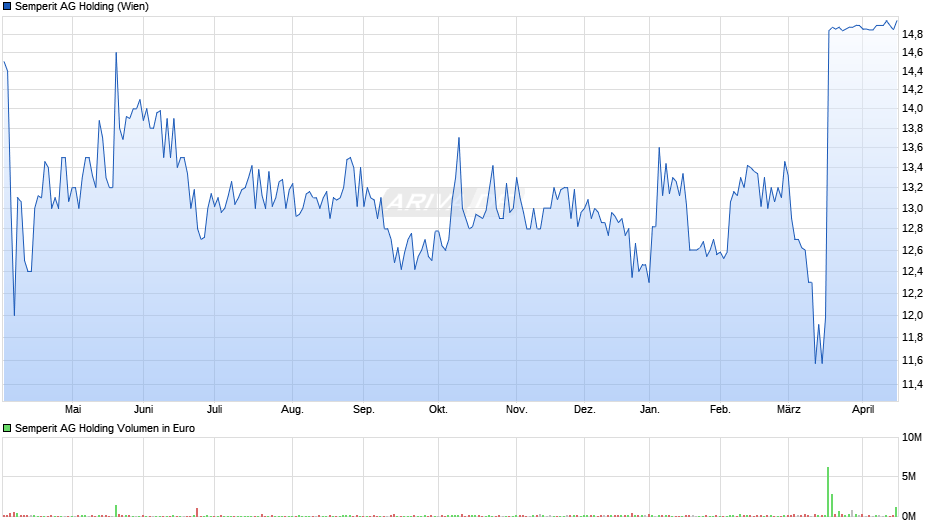Click the 14,0 price axis value
This screenshot has width=940, height=526.
pyautogui.click(x=912, y=109)
